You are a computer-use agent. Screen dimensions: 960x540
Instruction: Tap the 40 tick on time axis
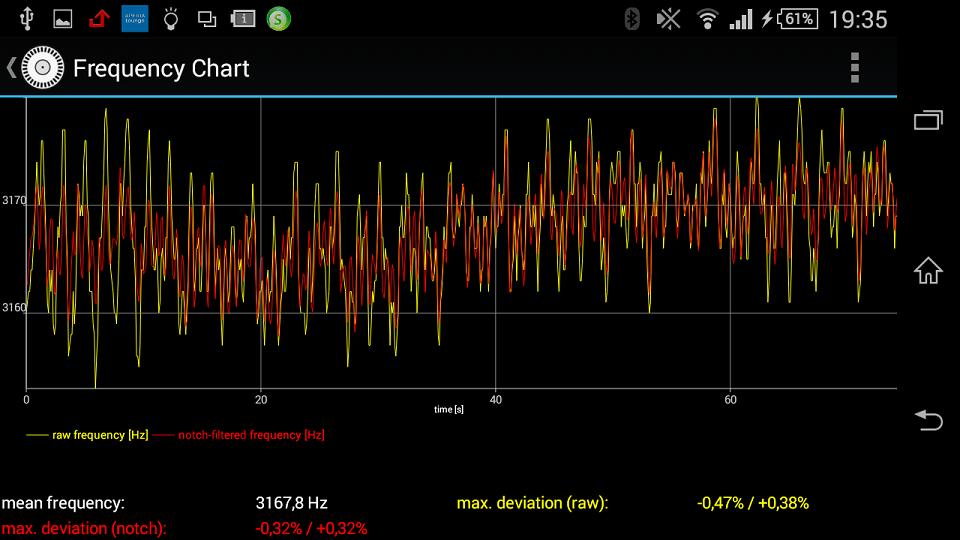(x=495, y=400)
